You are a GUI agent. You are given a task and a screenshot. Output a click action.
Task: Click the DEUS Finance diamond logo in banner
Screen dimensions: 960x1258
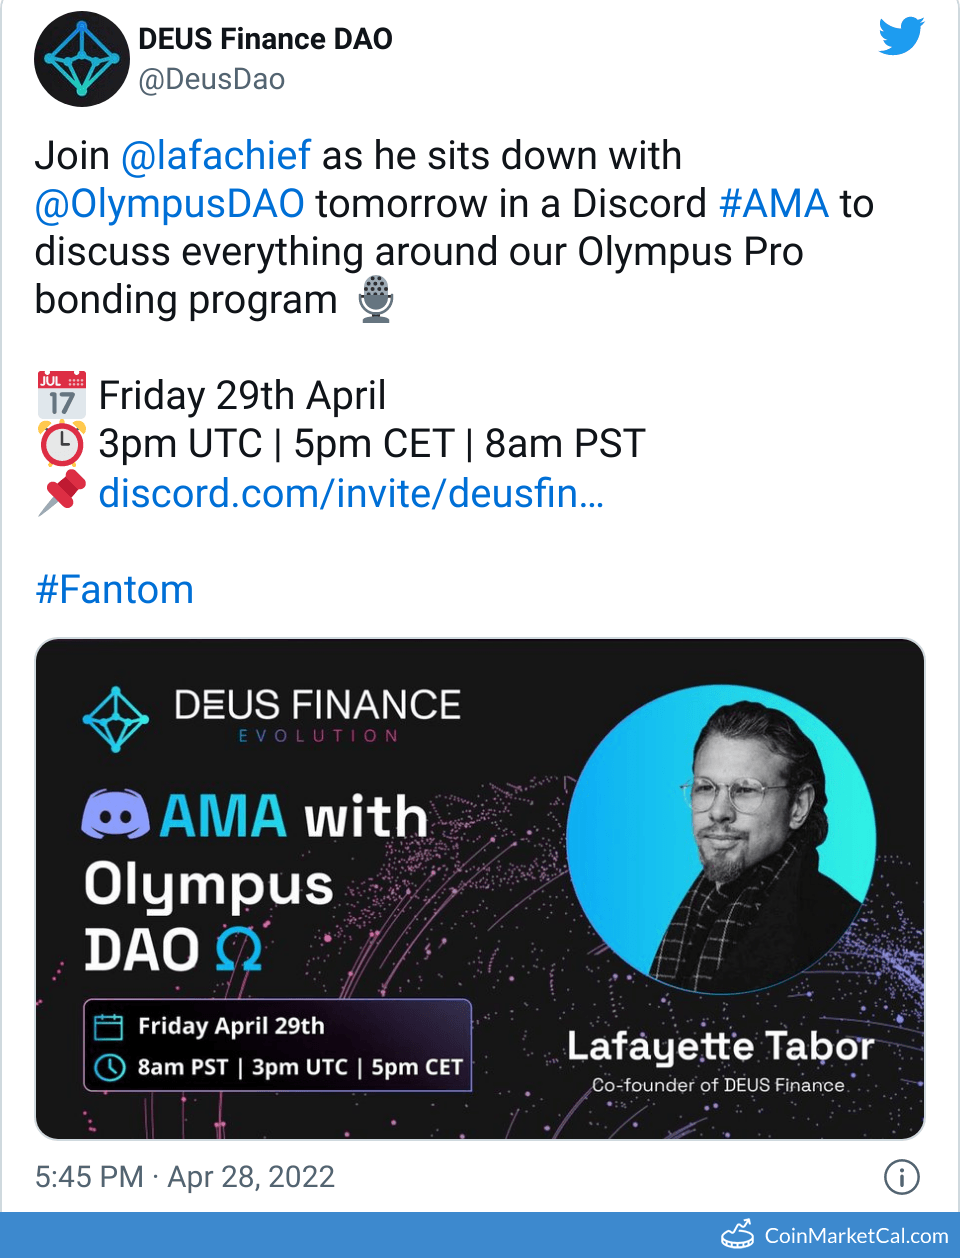115,719
